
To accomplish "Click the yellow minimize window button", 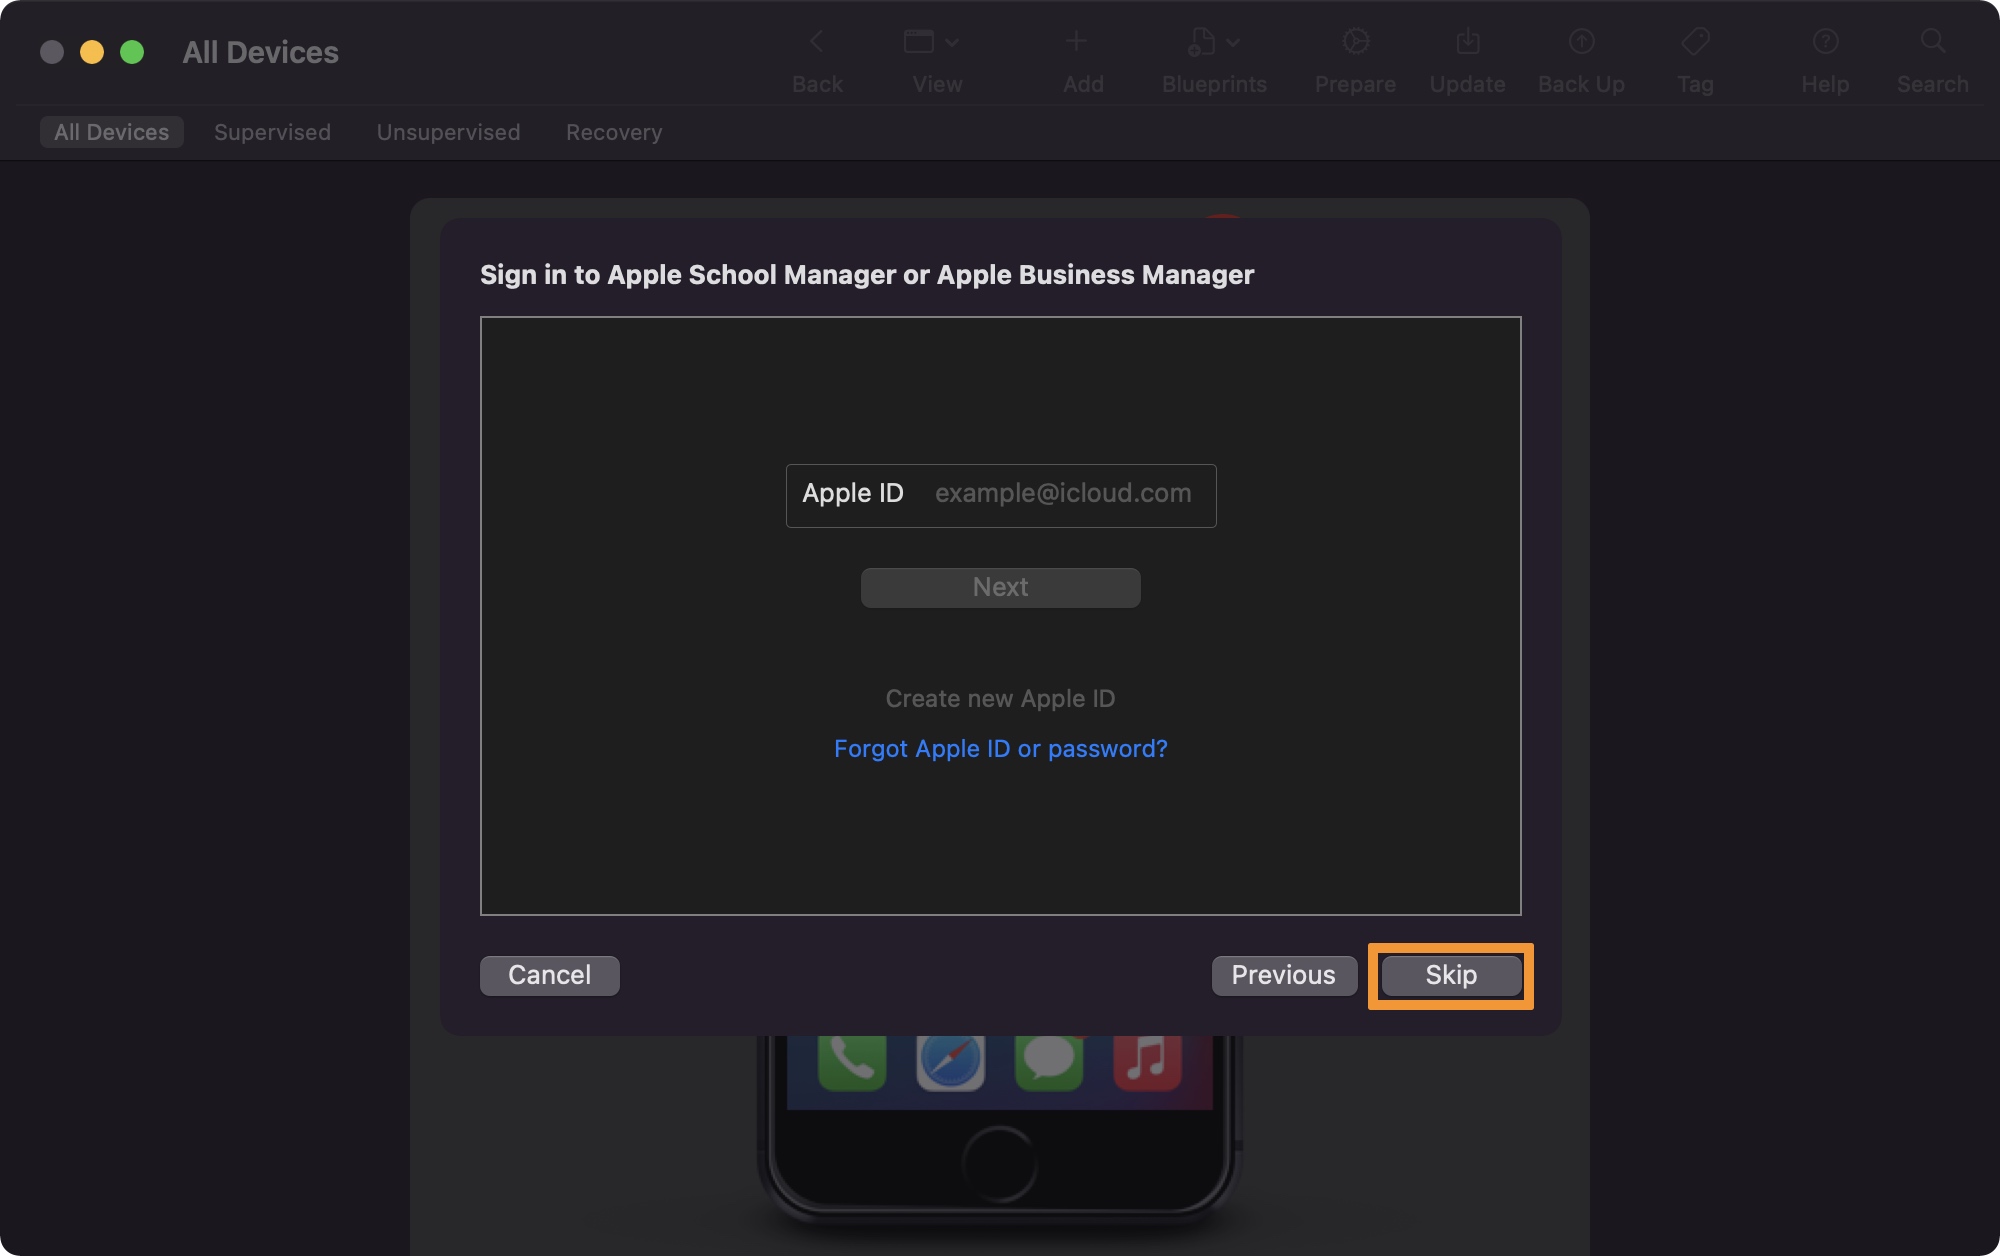I will 92,52.
